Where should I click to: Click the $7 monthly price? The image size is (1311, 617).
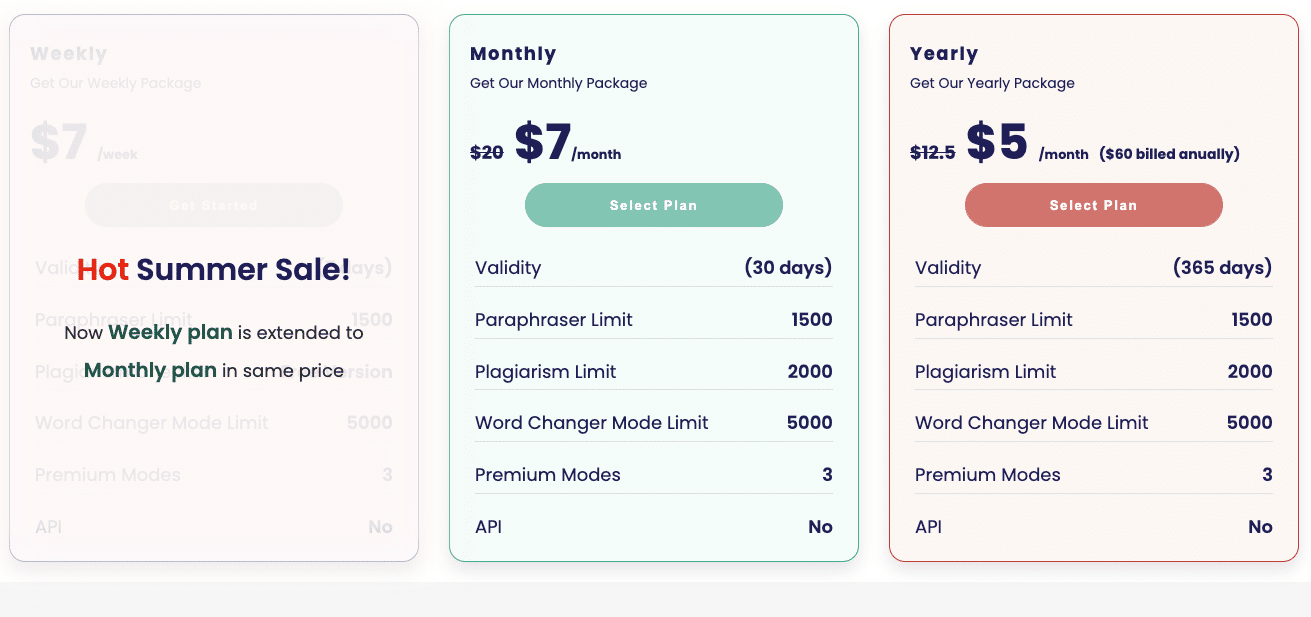click(x=543, y=142)
